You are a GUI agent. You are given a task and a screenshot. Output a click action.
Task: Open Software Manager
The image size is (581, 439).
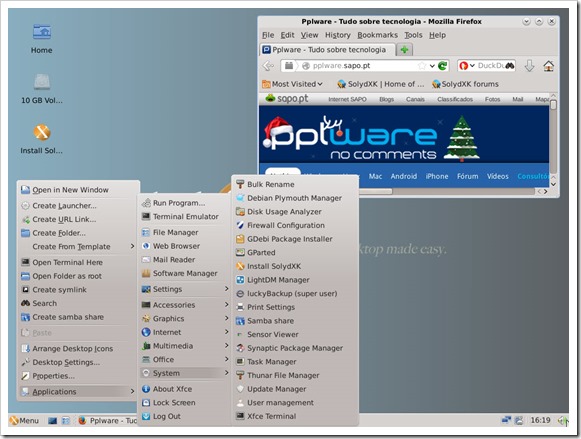[x=185, y=273]
